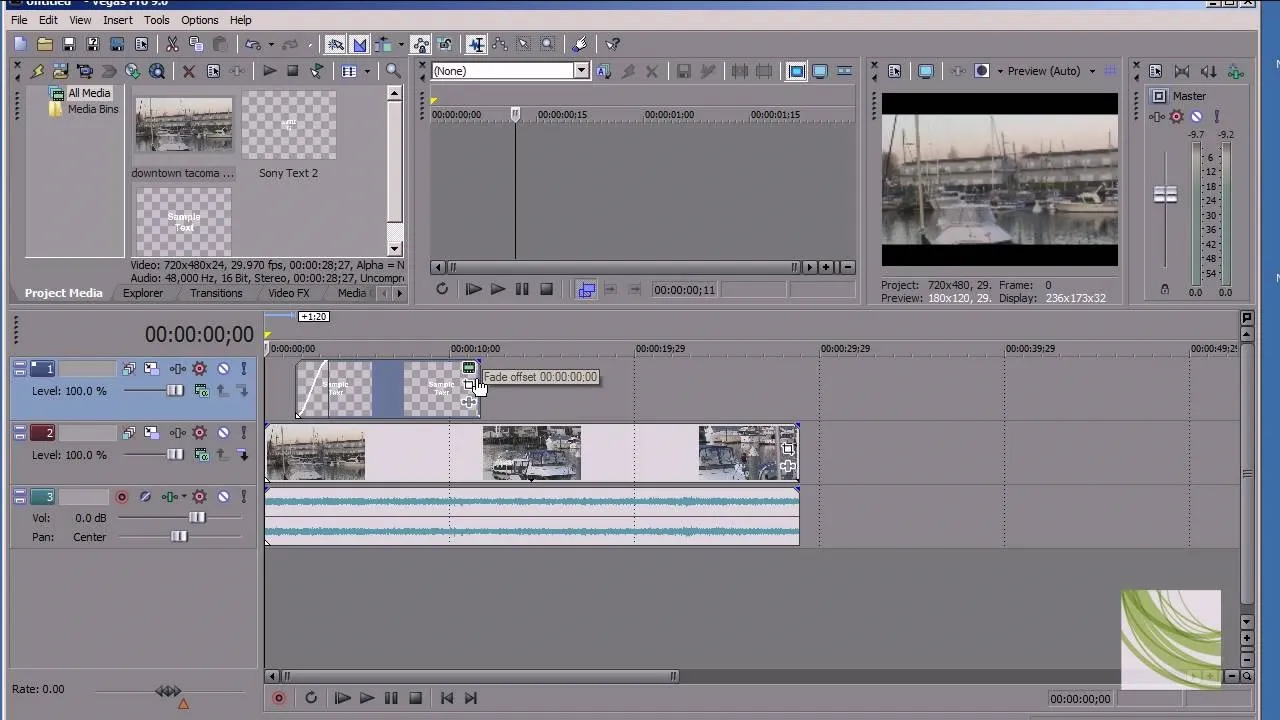This screenshot has height=720, width=1280.
Task: Toggle Automatic Crossfades button
Action: click(x=359, y=44)
